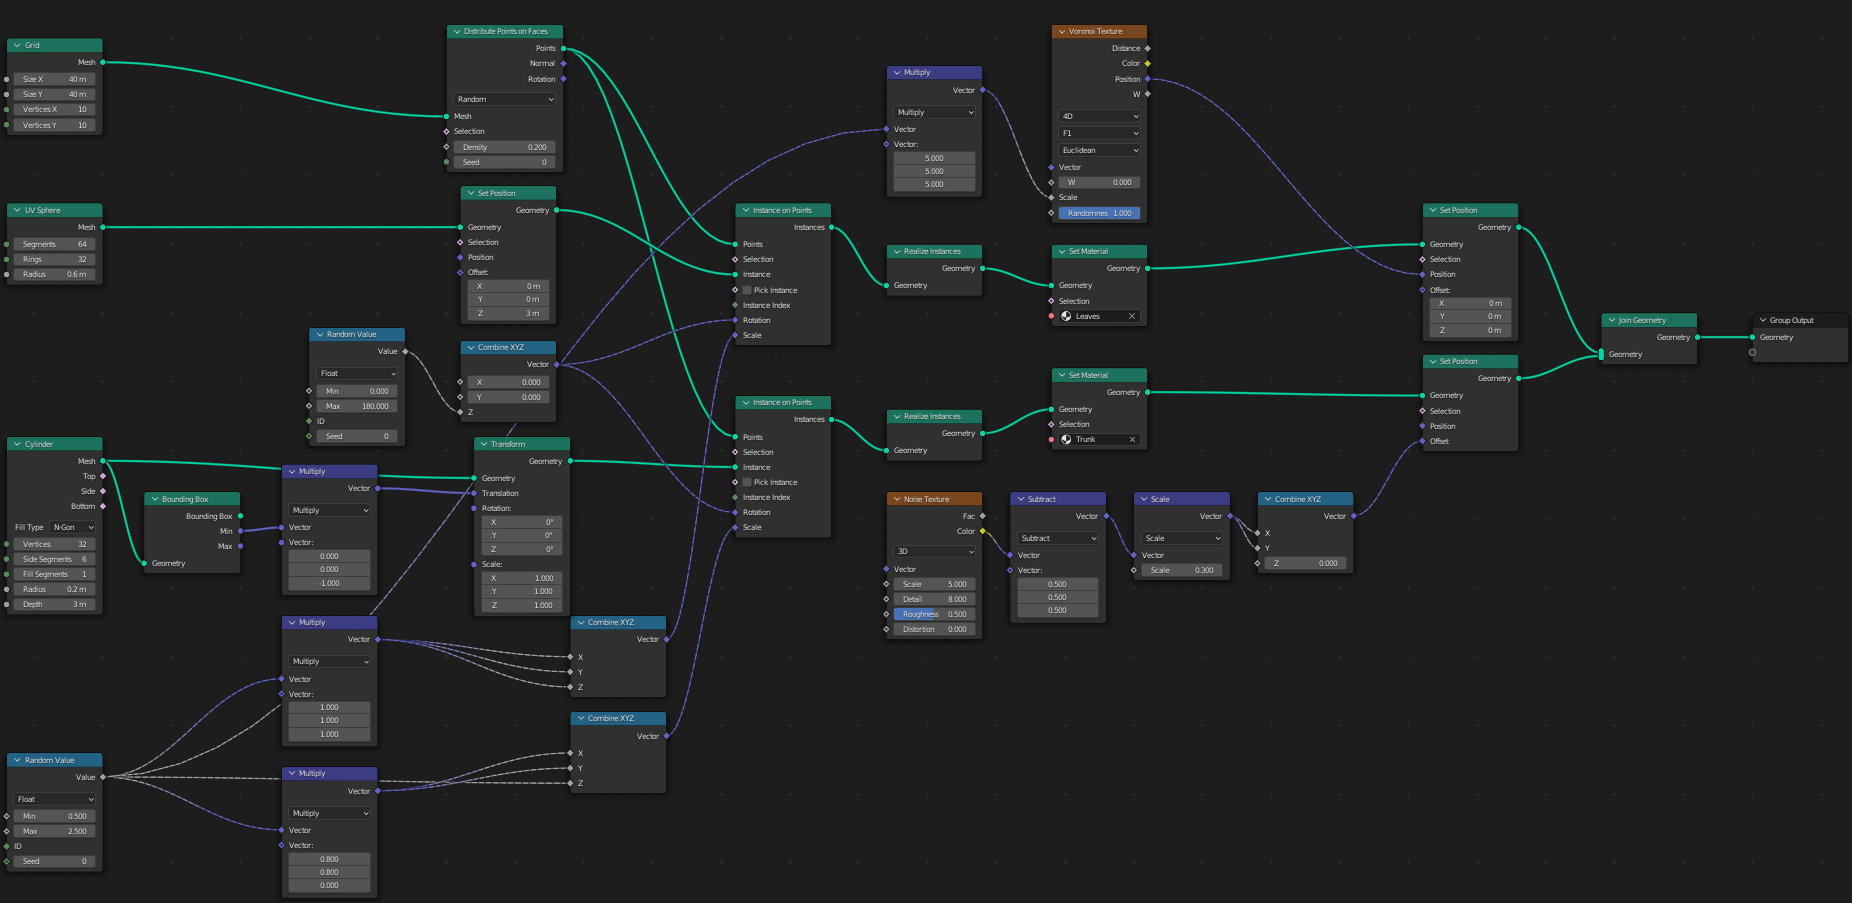Collapse the Join Geometry node chevron
The image size is (1852, 903).
click(1611, 320)
